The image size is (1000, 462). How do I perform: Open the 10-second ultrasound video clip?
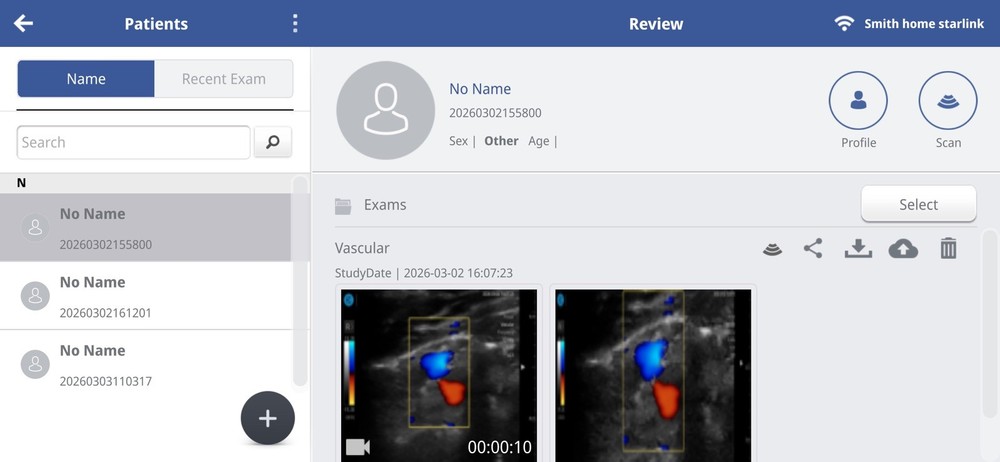[x=439, y=375]
